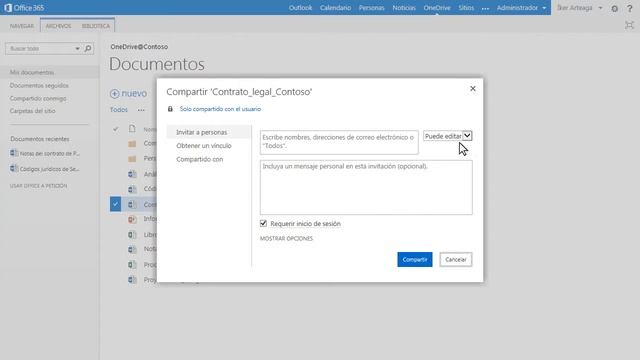Click the nuevo document link

pyautogui.click(x=134, y=94)
